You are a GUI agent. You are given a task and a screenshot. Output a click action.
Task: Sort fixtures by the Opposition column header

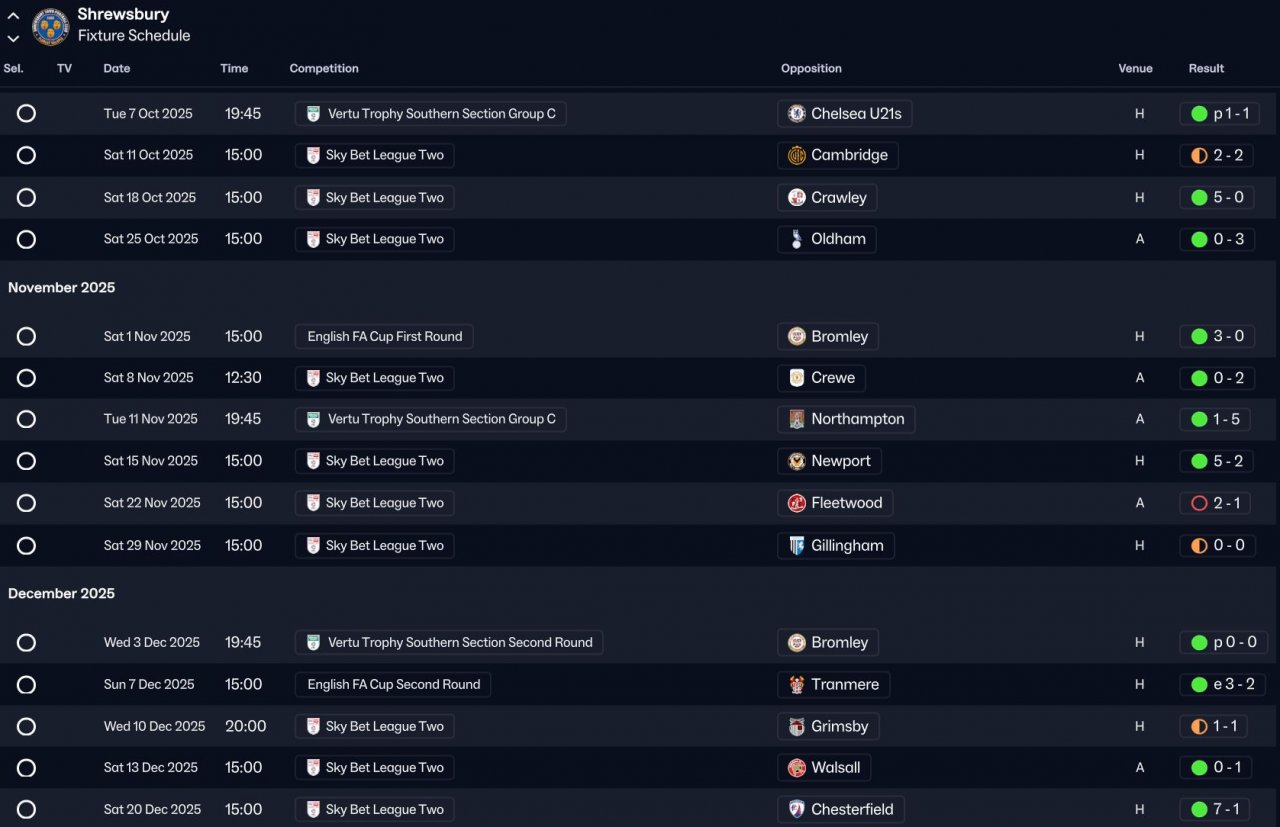tap(811, 69)
